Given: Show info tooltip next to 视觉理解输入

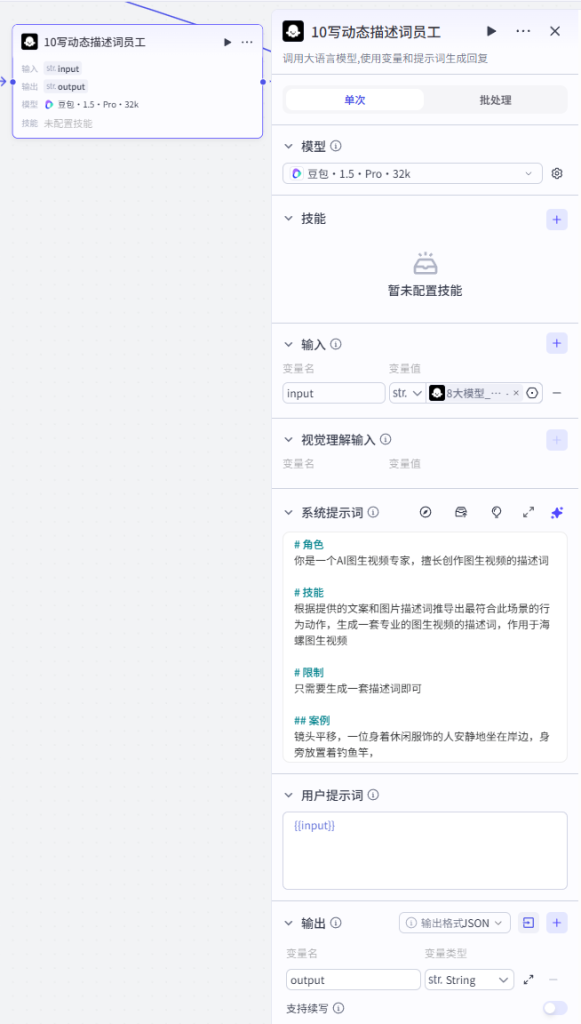Looking at the screenshot, I should pos(386,440).
